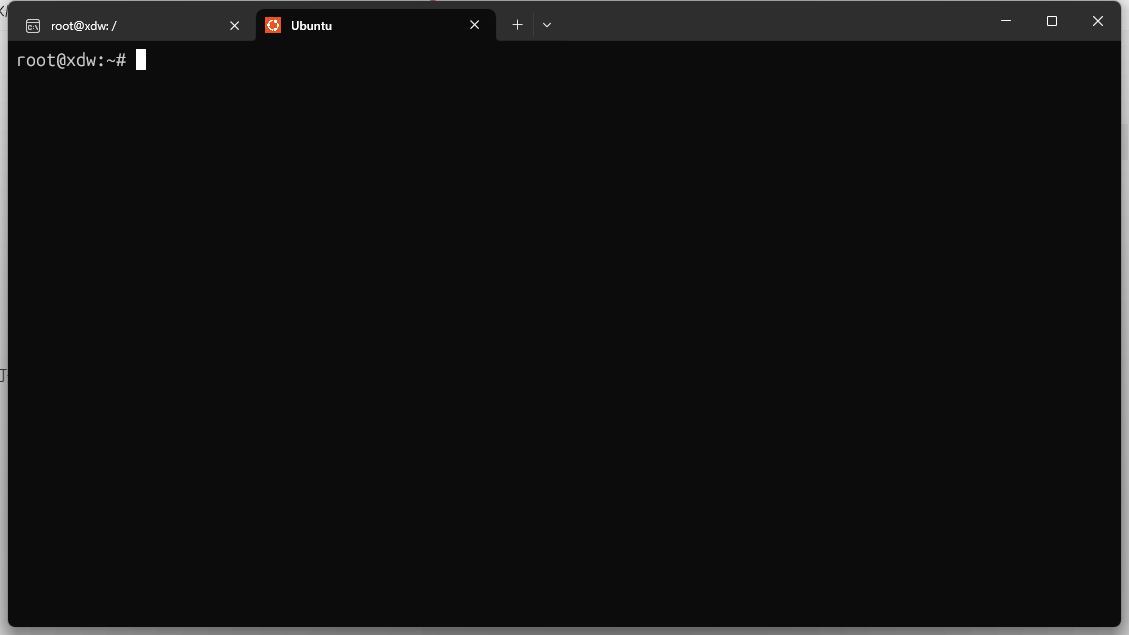Select the Ubuntu tab

pyautogui.click(x=376, y=25)
